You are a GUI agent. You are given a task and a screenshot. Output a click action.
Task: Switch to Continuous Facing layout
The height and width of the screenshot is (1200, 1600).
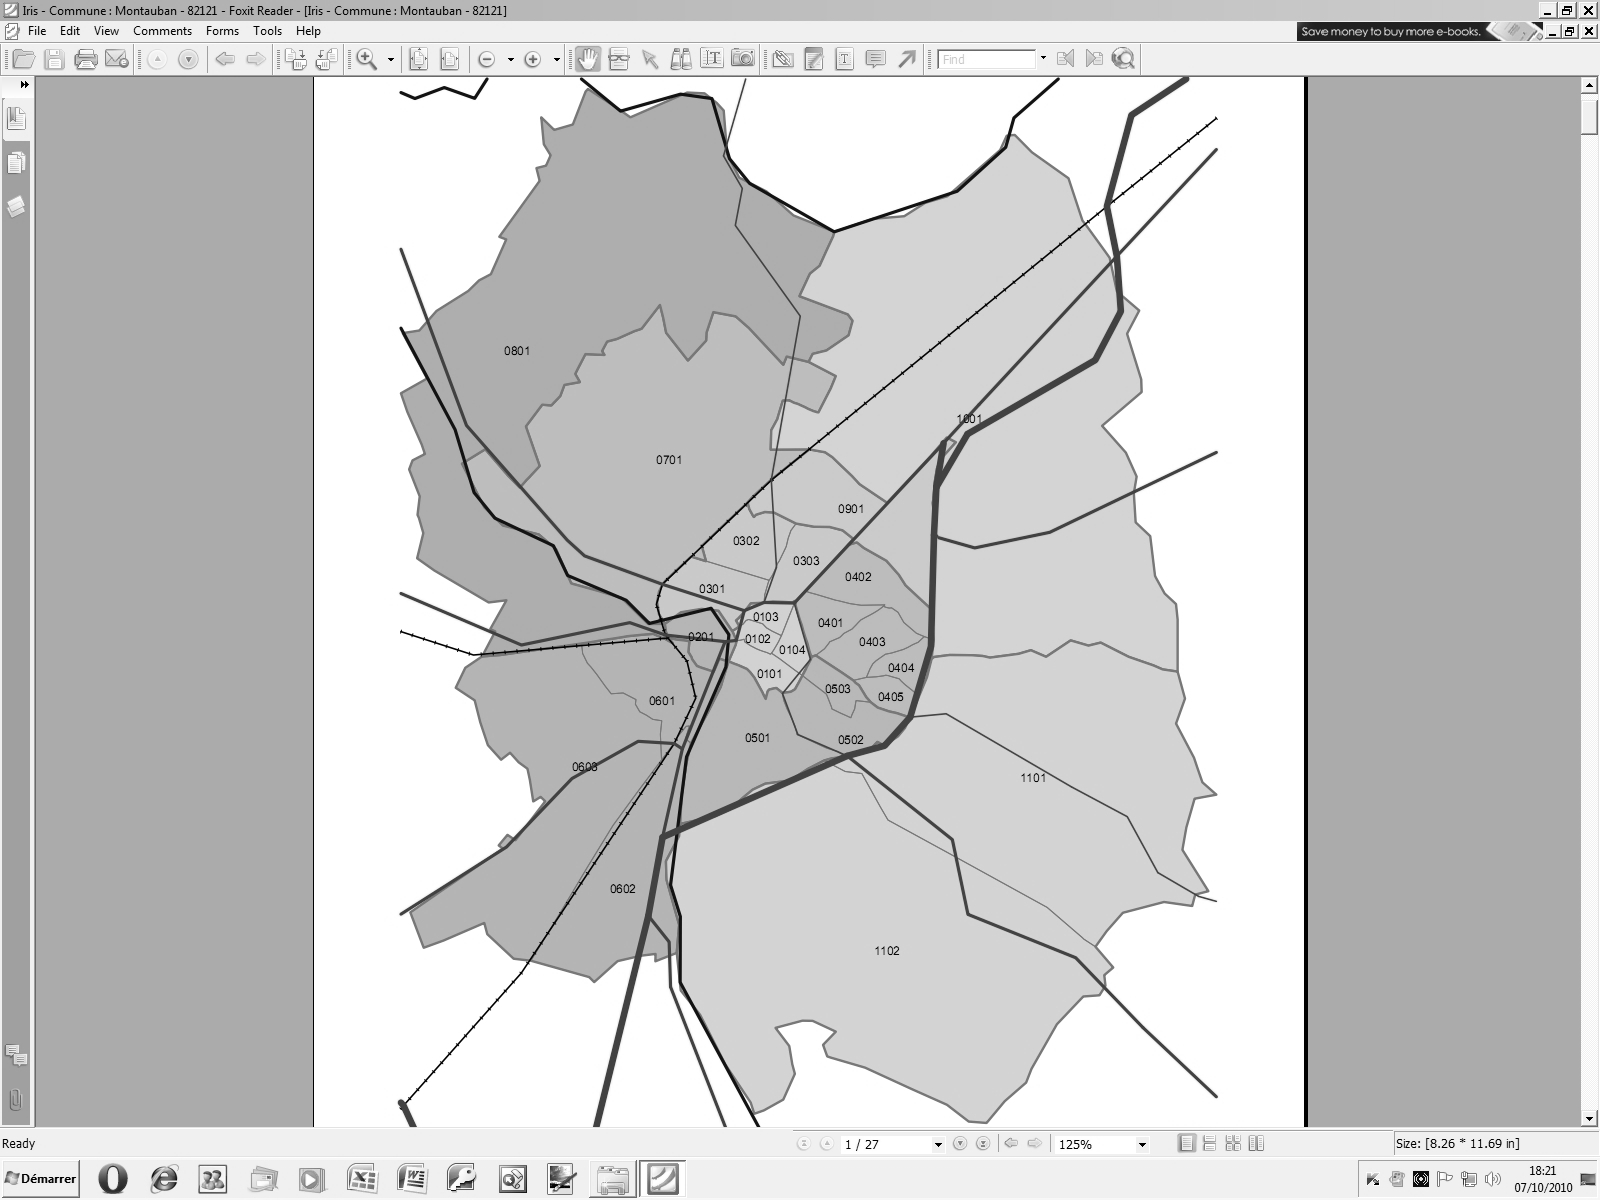1233,1143
